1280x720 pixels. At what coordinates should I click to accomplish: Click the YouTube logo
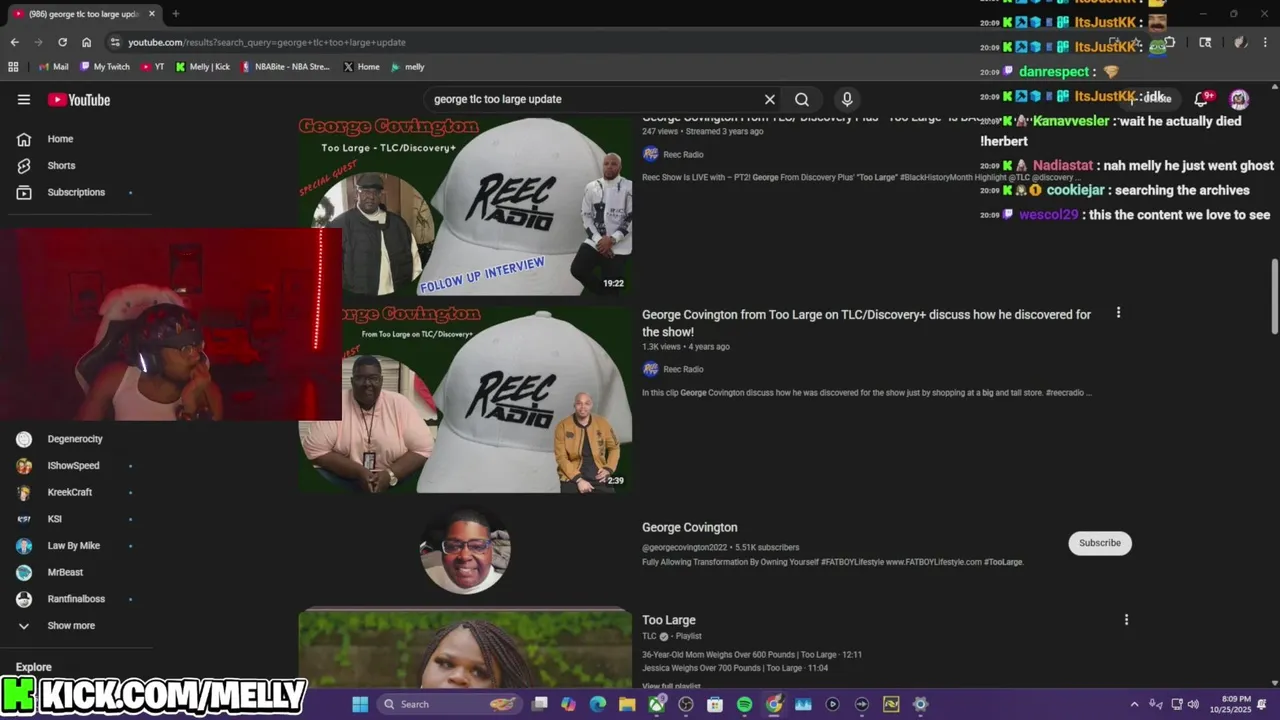click(79, 100)
